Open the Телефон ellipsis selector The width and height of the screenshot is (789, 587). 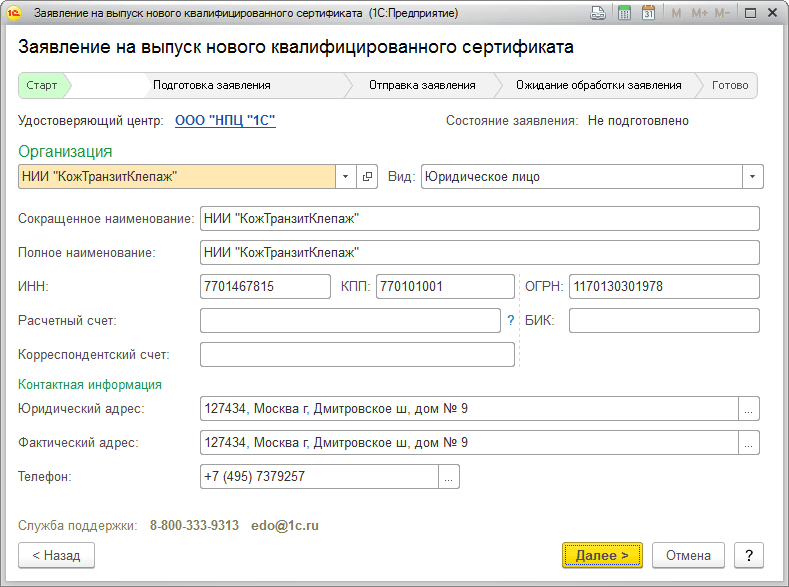pos(449,476)
